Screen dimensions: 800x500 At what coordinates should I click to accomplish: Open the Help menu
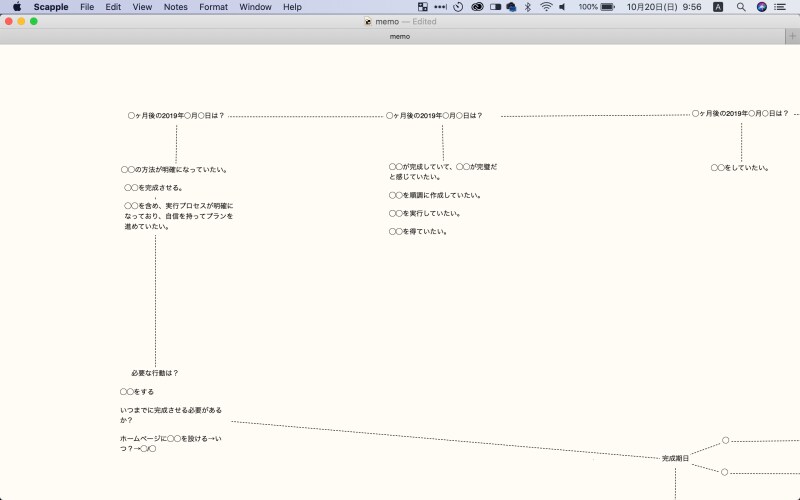(292, 7)
